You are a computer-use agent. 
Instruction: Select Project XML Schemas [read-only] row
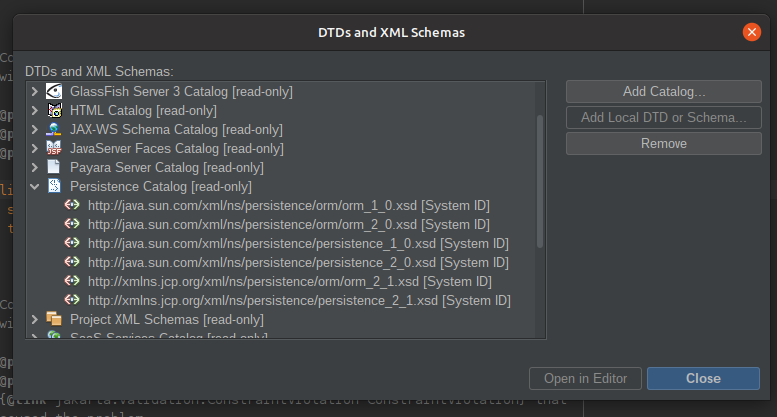point(166,319)
